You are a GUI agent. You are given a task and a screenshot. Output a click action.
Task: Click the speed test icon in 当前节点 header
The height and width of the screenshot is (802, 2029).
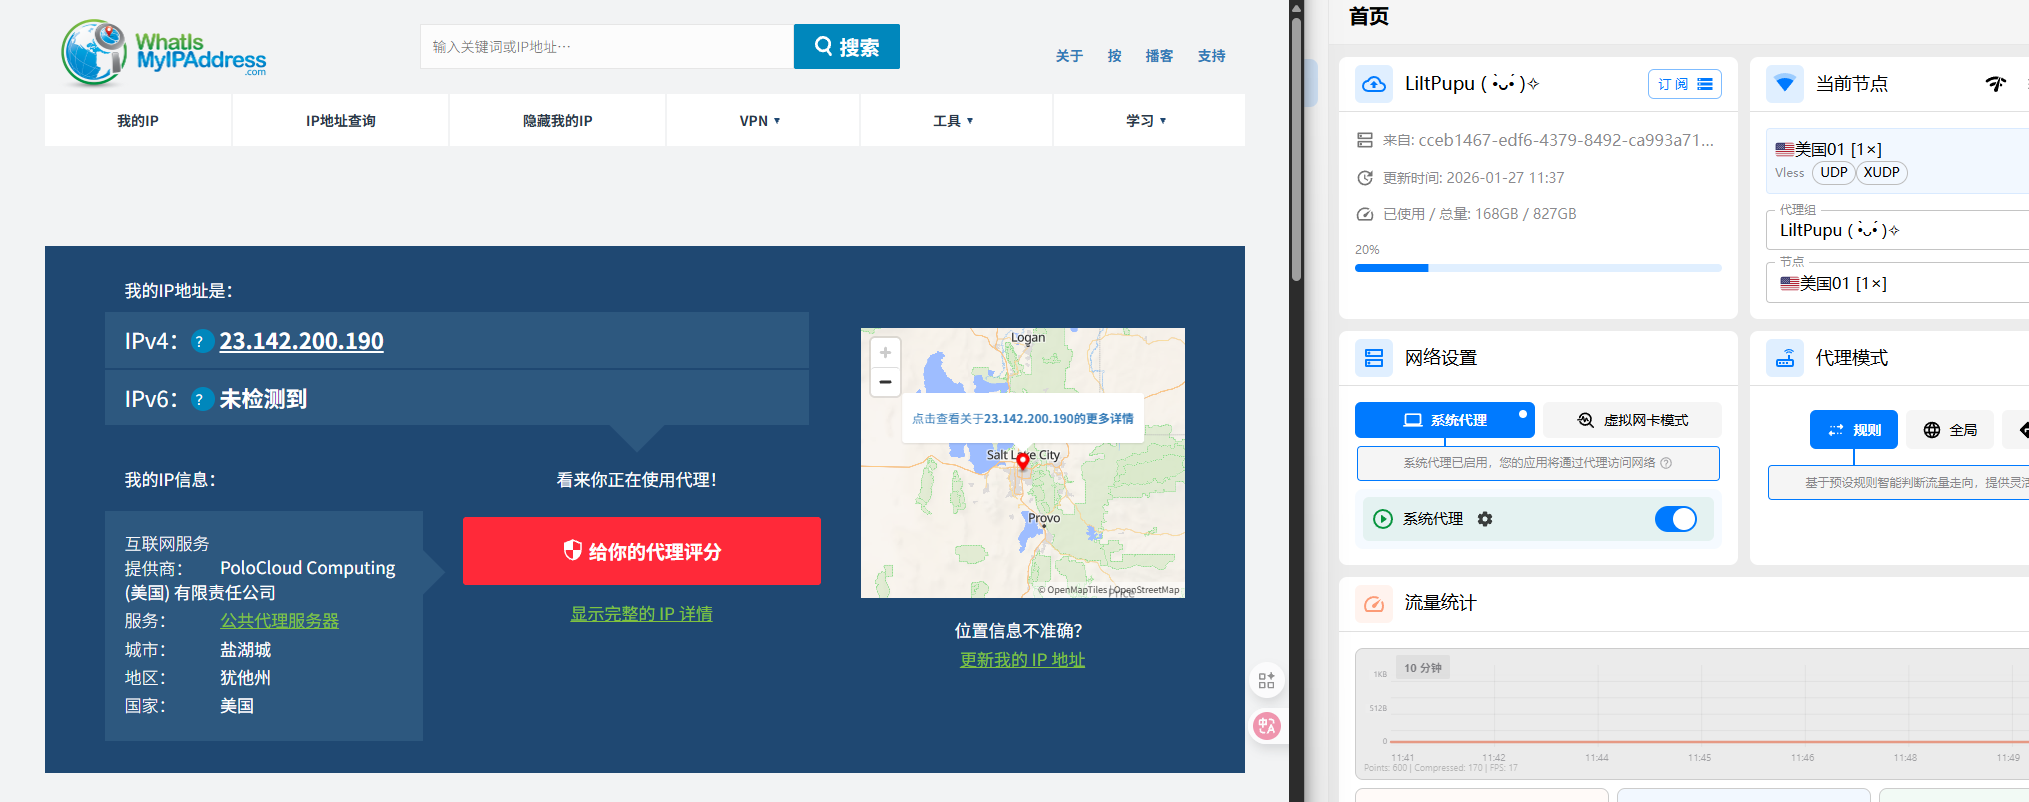point(1995,84)
